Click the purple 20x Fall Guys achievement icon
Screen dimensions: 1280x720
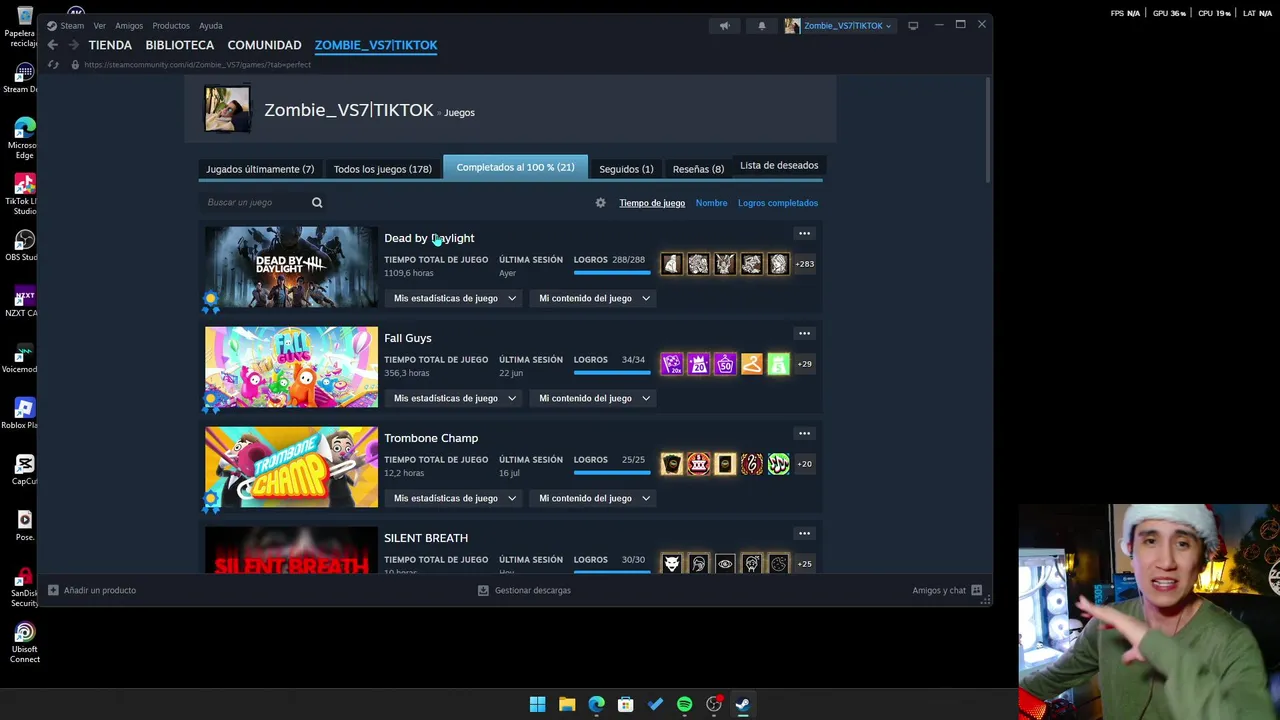[x=672, y=364]
